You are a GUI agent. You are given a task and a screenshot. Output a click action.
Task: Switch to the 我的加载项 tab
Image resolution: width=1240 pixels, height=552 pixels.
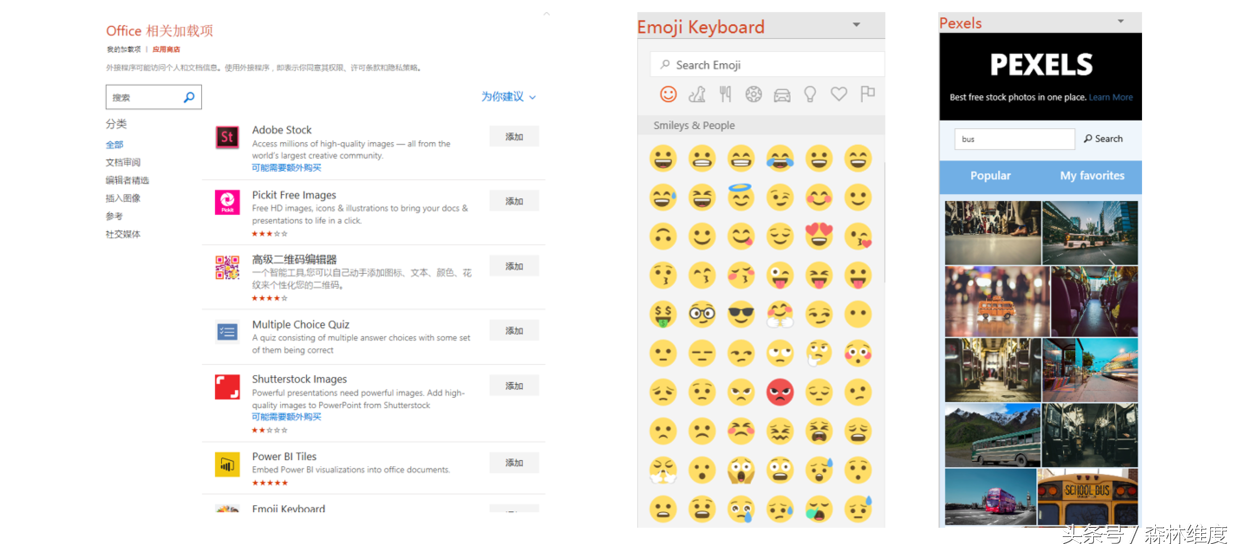tap(124, 49)
